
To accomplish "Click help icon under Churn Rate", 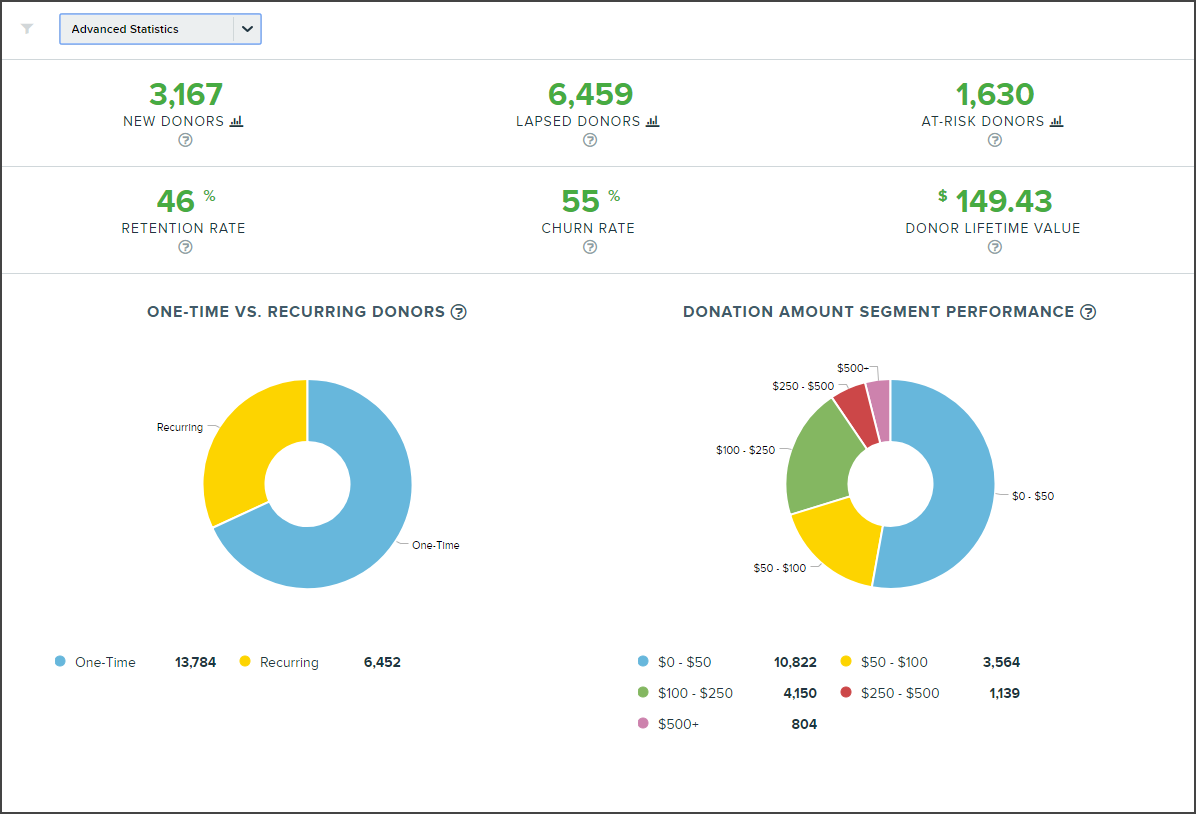I will [x=590, y=247].
